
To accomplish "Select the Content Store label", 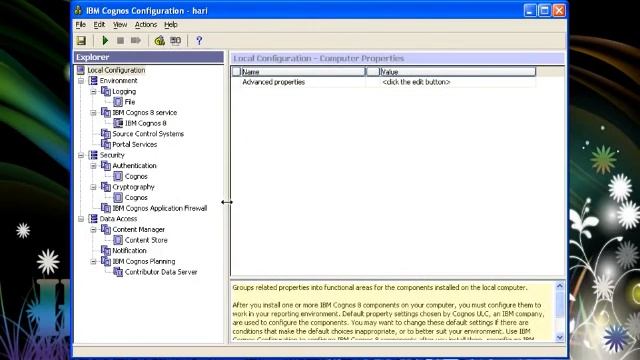I will (x=146, y=240).
